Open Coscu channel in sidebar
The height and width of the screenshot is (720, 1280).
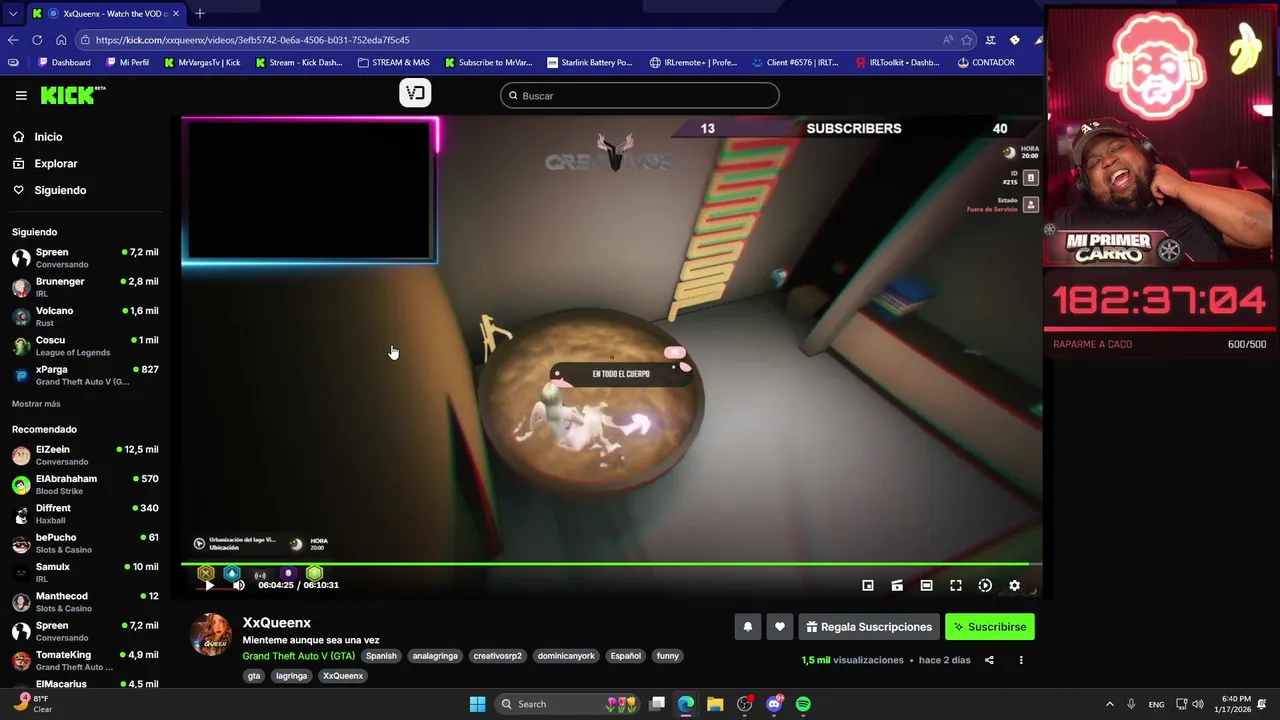85,346
